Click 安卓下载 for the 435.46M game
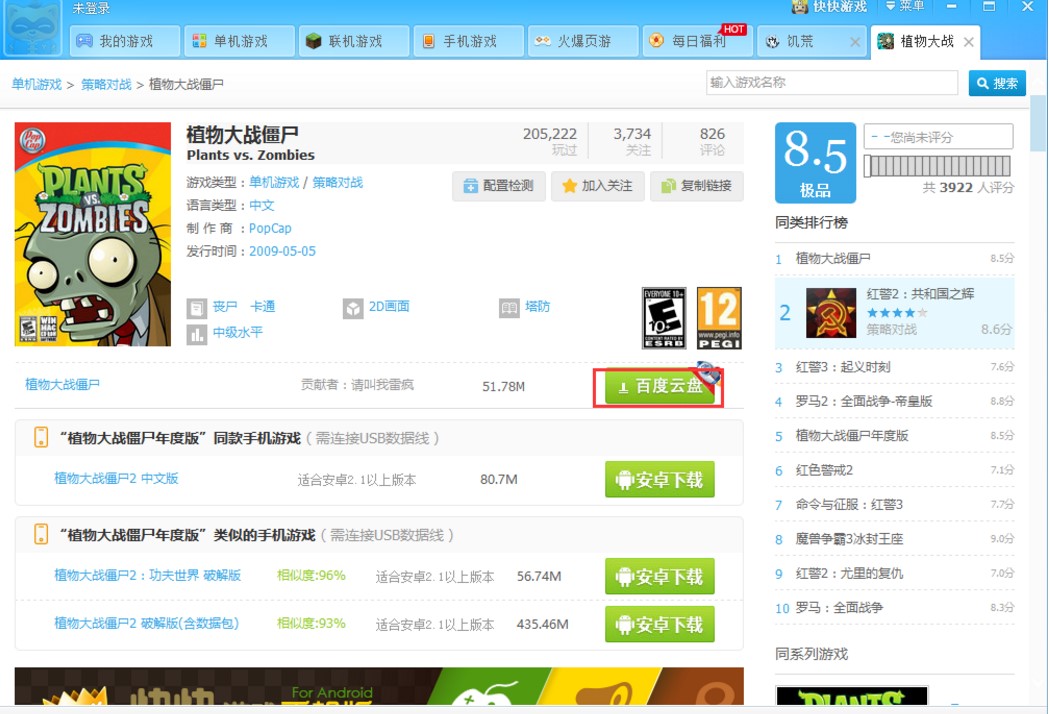The height and width of the screenshot is (714, 1050). (660, 624)
